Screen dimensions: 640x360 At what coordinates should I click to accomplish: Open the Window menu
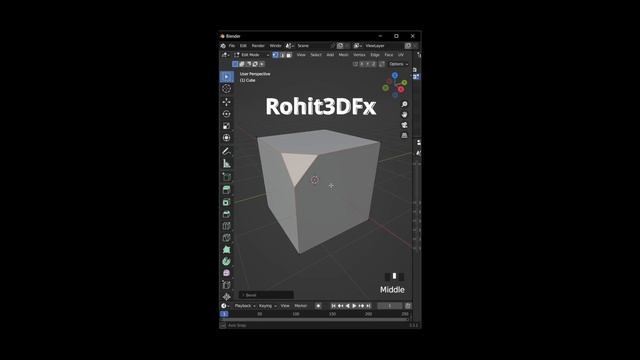276,46
